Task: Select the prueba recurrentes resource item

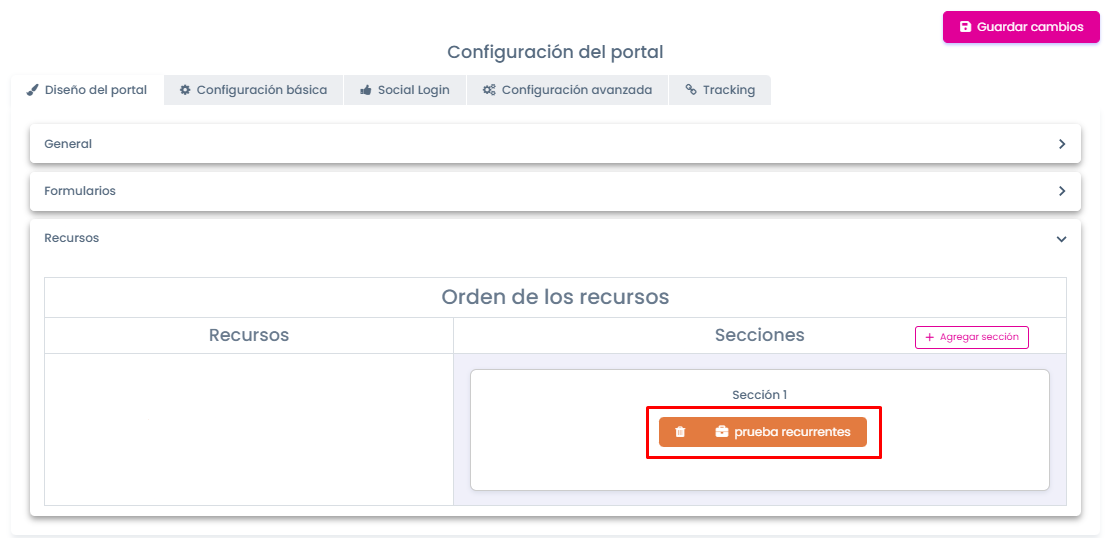Action: click(762, 432)
